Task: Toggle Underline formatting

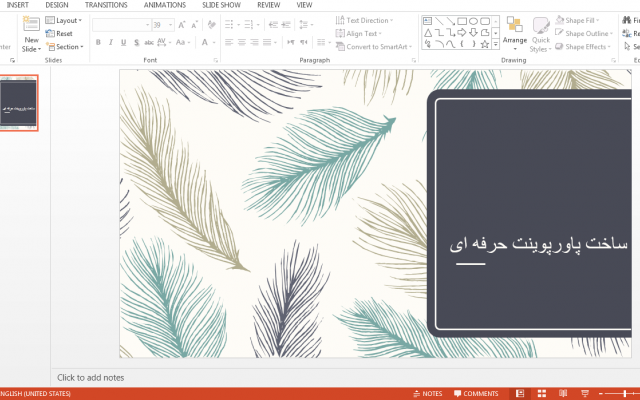Action: coord(123,42)
